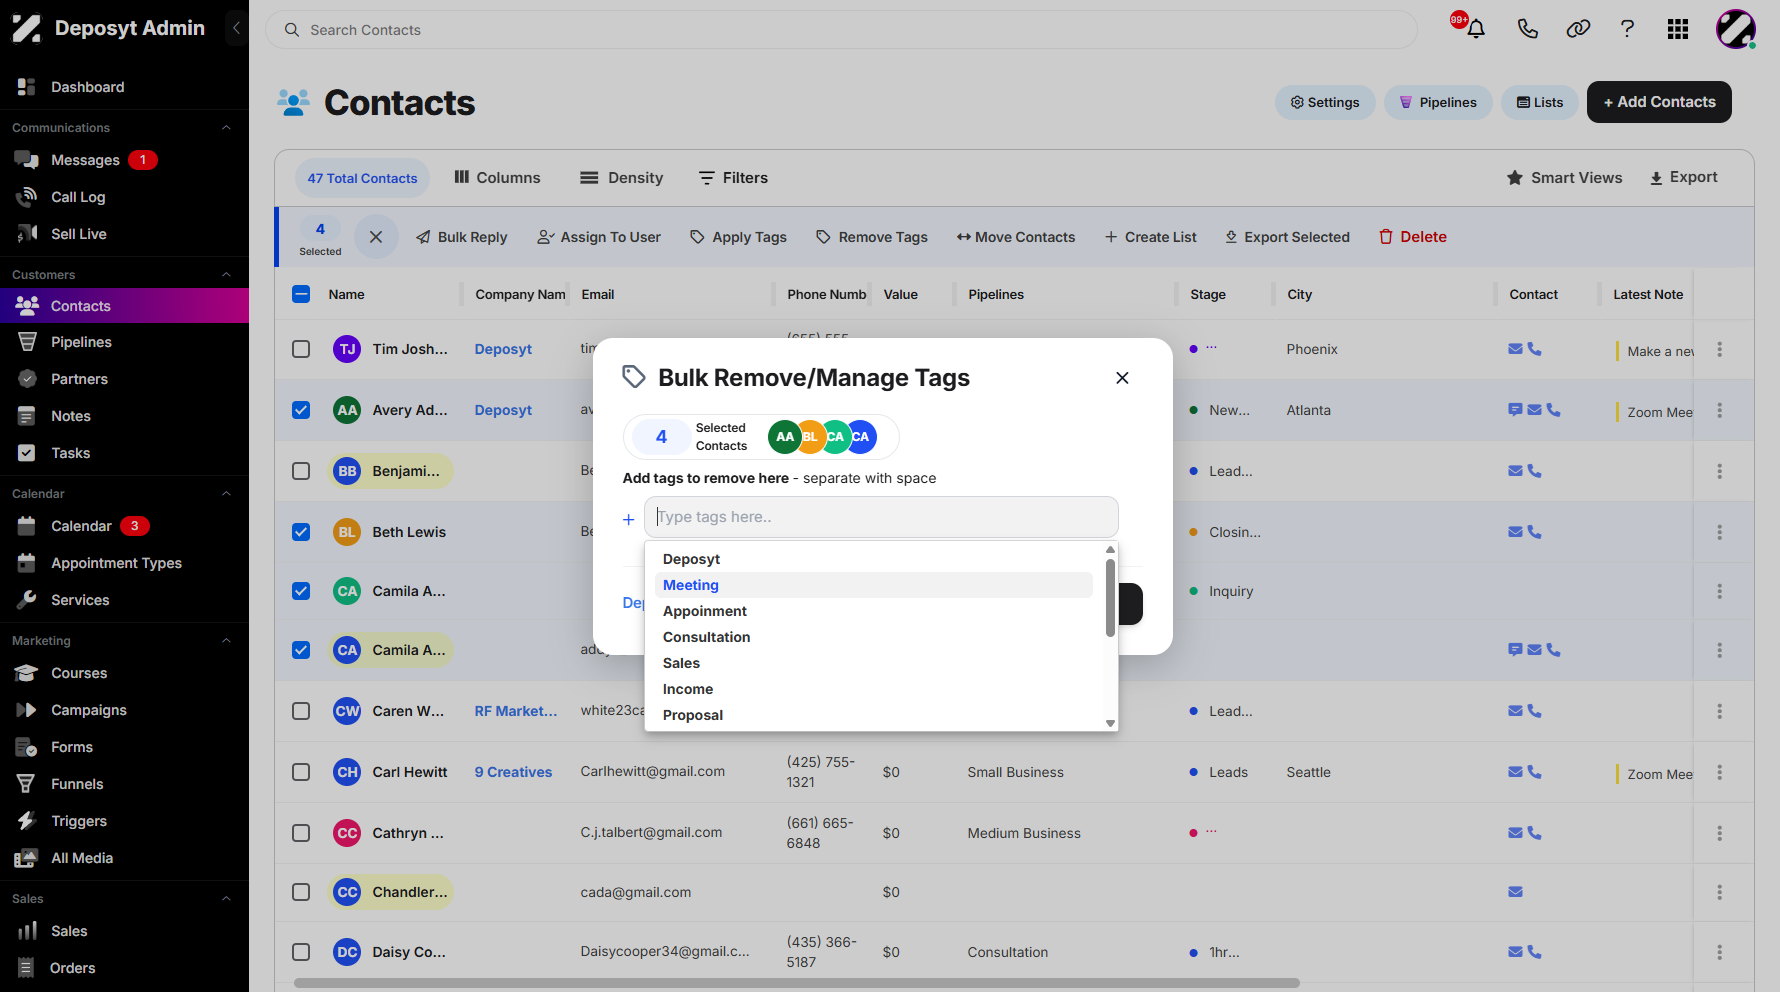This screenshot has width=1780, height=992.
Task: Go to Campaigns in the sidebar
Action: (124, 710)
